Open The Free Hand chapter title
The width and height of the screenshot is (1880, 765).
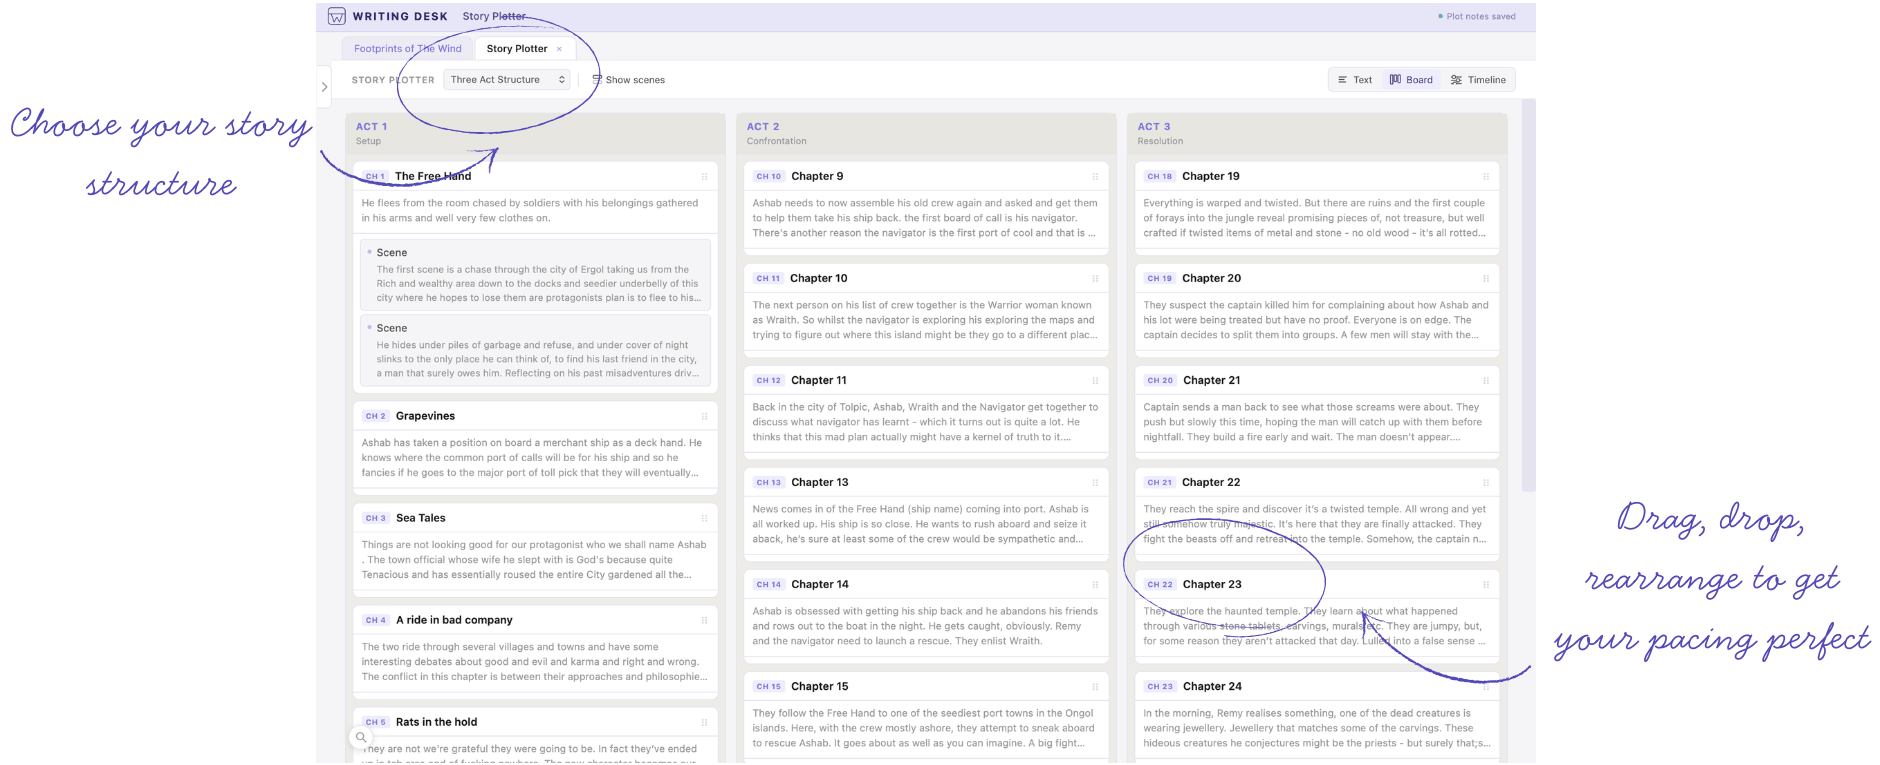point(433,176)
